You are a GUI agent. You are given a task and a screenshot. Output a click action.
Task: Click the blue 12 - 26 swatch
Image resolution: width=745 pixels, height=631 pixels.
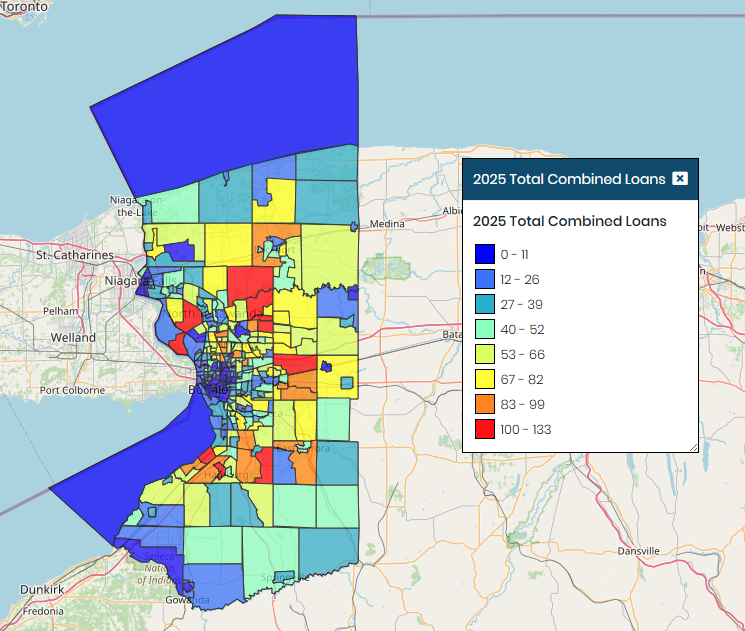coord(485,279)
